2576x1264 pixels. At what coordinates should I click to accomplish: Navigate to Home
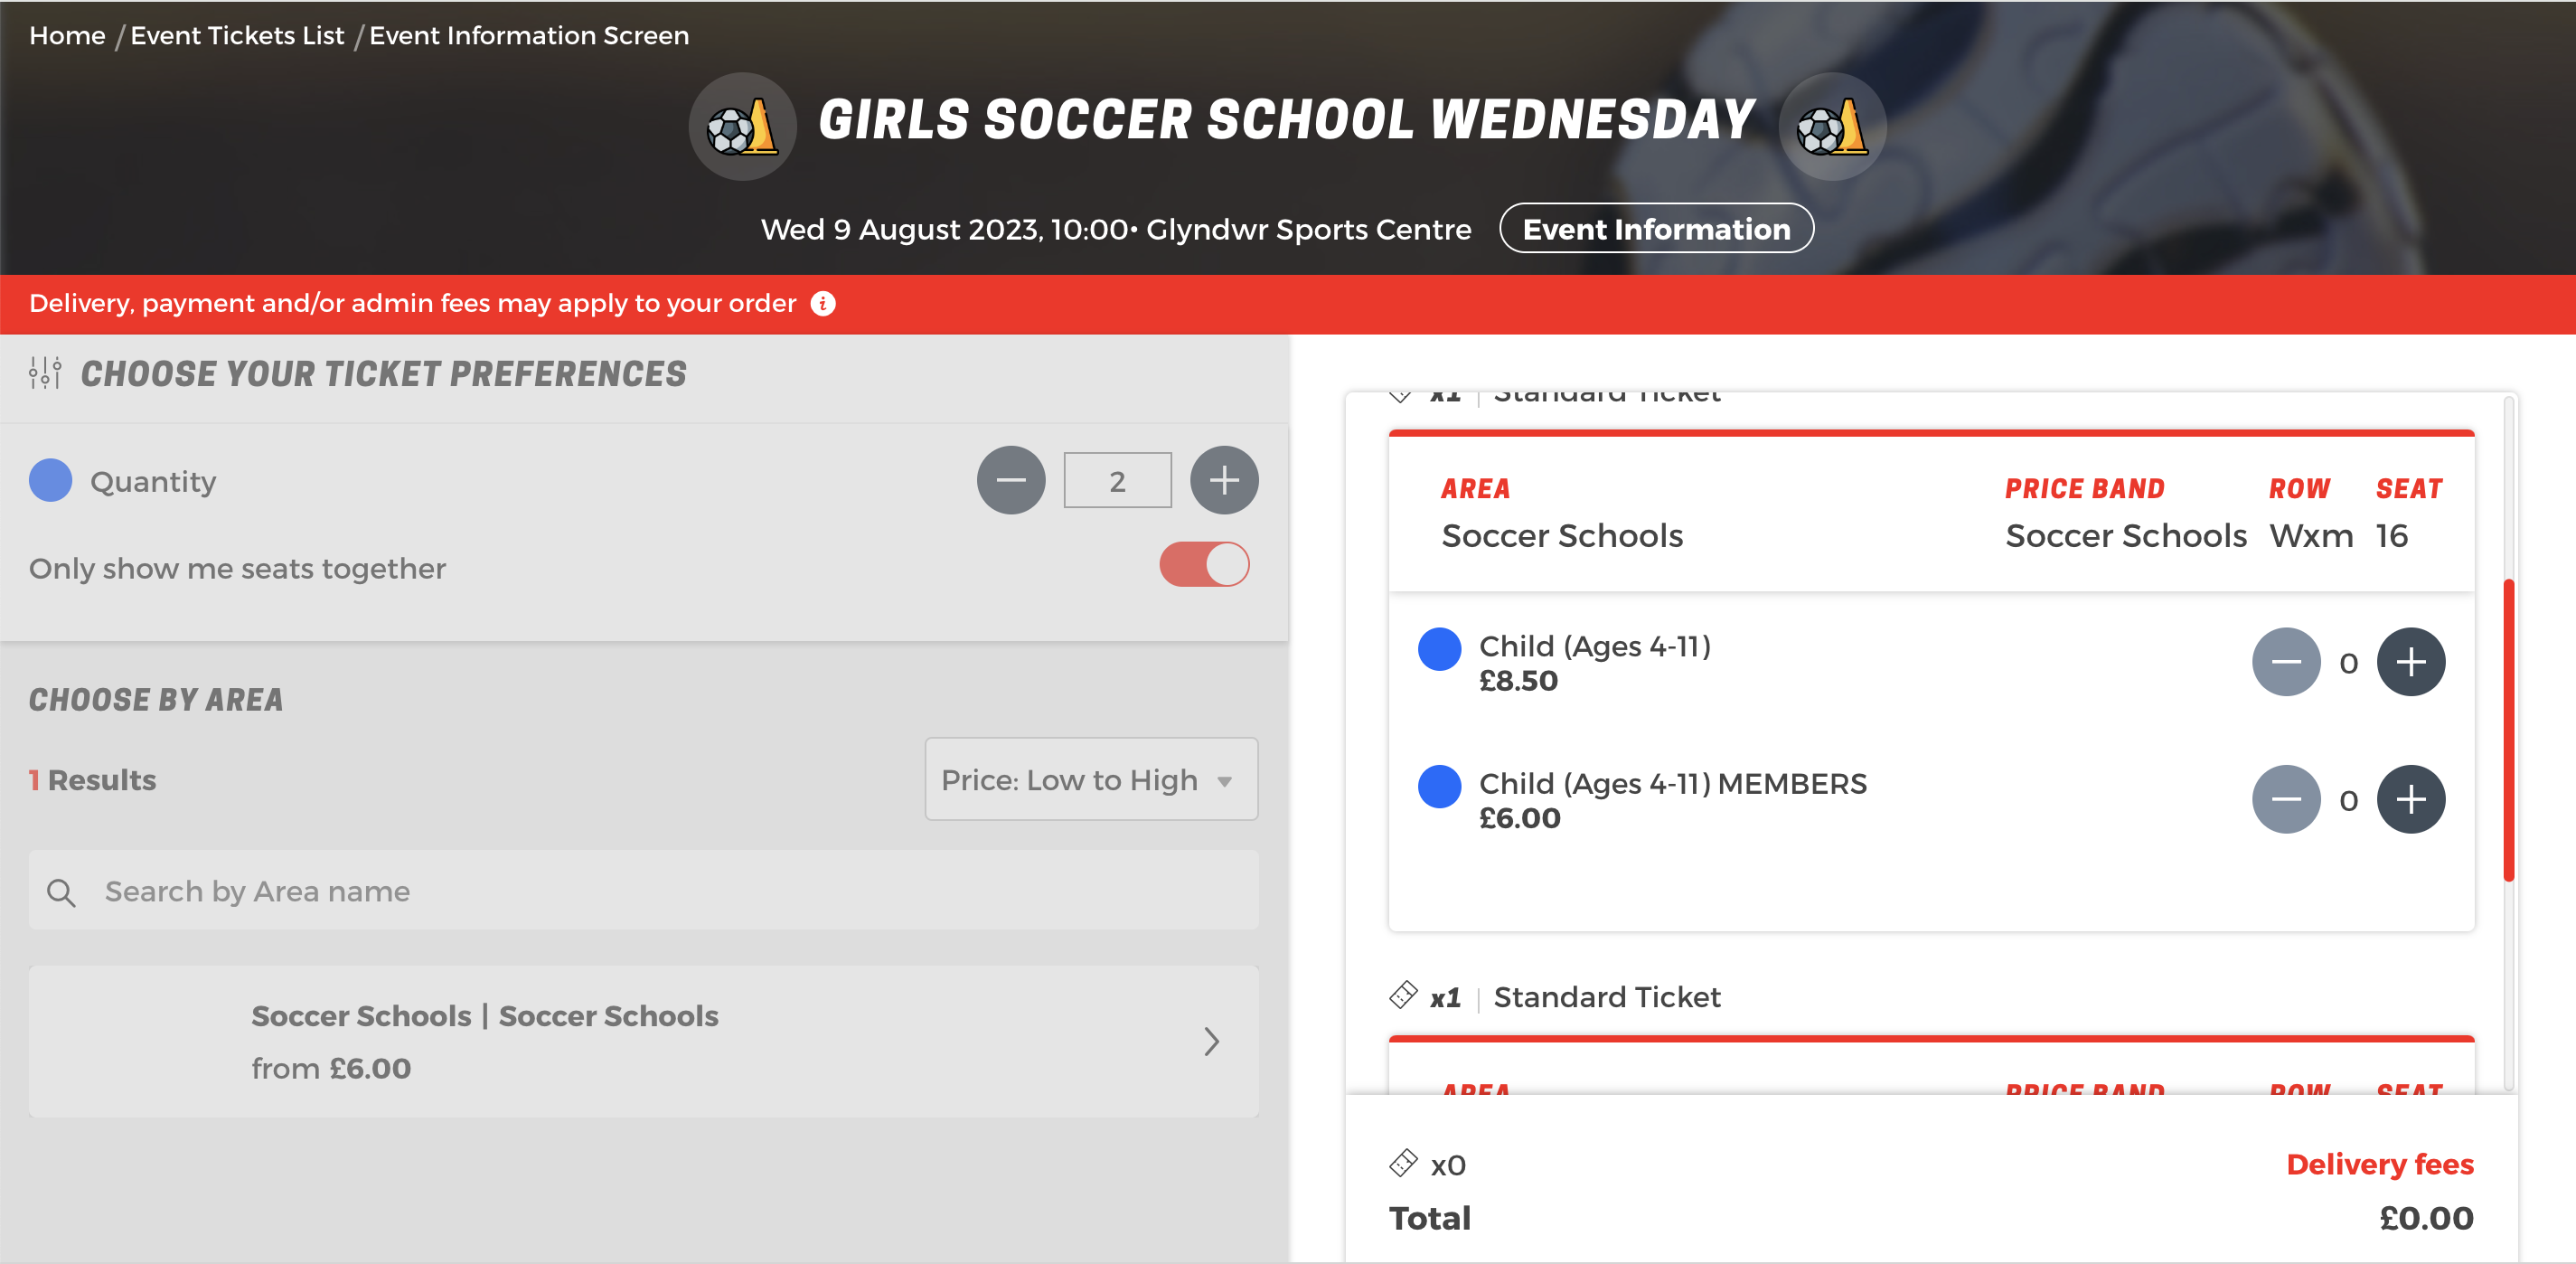67,35
